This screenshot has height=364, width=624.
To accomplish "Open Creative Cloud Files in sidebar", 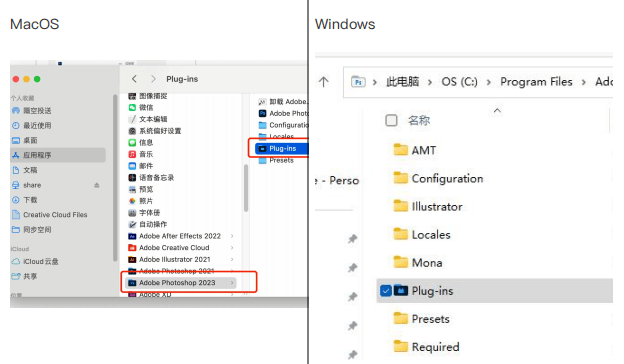I will pos(49,215).
